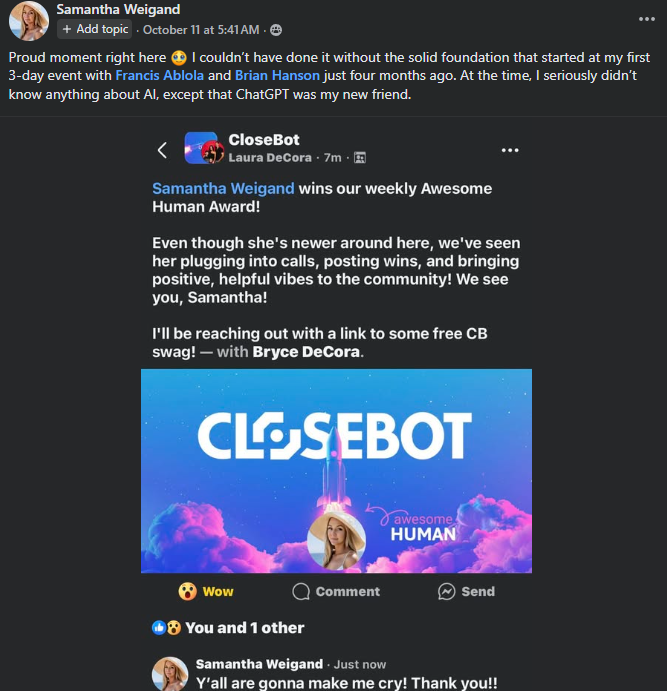Click the commenter's profile picture
Viewport: 667px width, 691px height.
coord(169,674)
